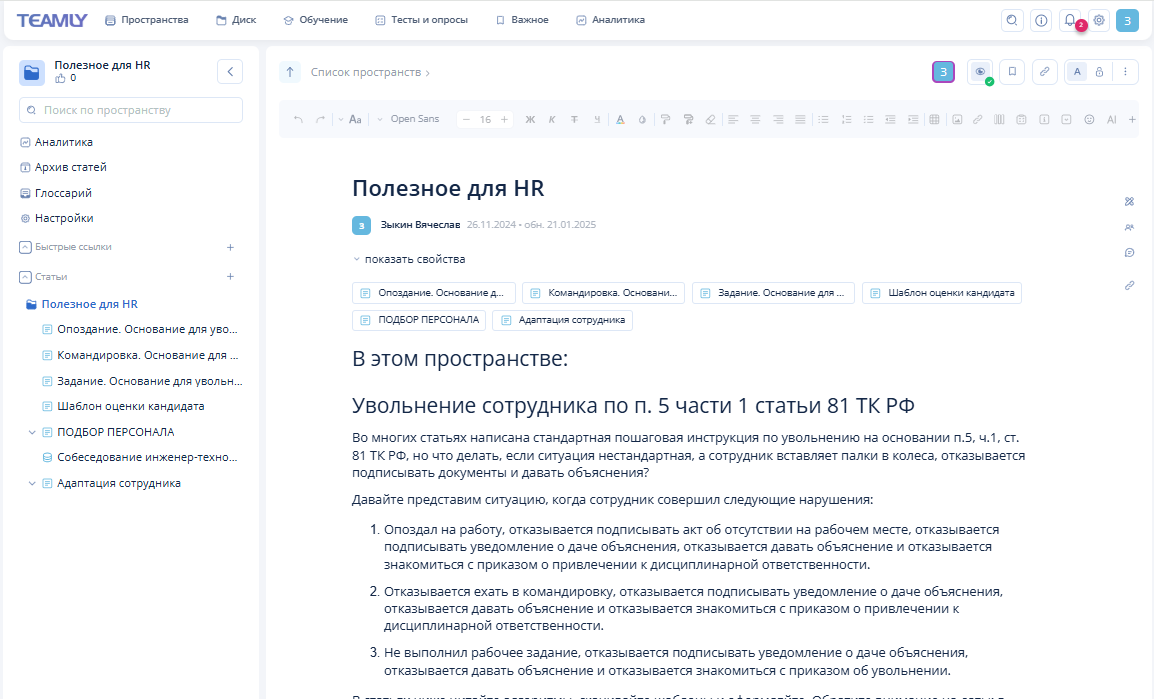Select the eraser clear-formatting tool
This screenshot has width=1154, height=699.
coord(710,119)
